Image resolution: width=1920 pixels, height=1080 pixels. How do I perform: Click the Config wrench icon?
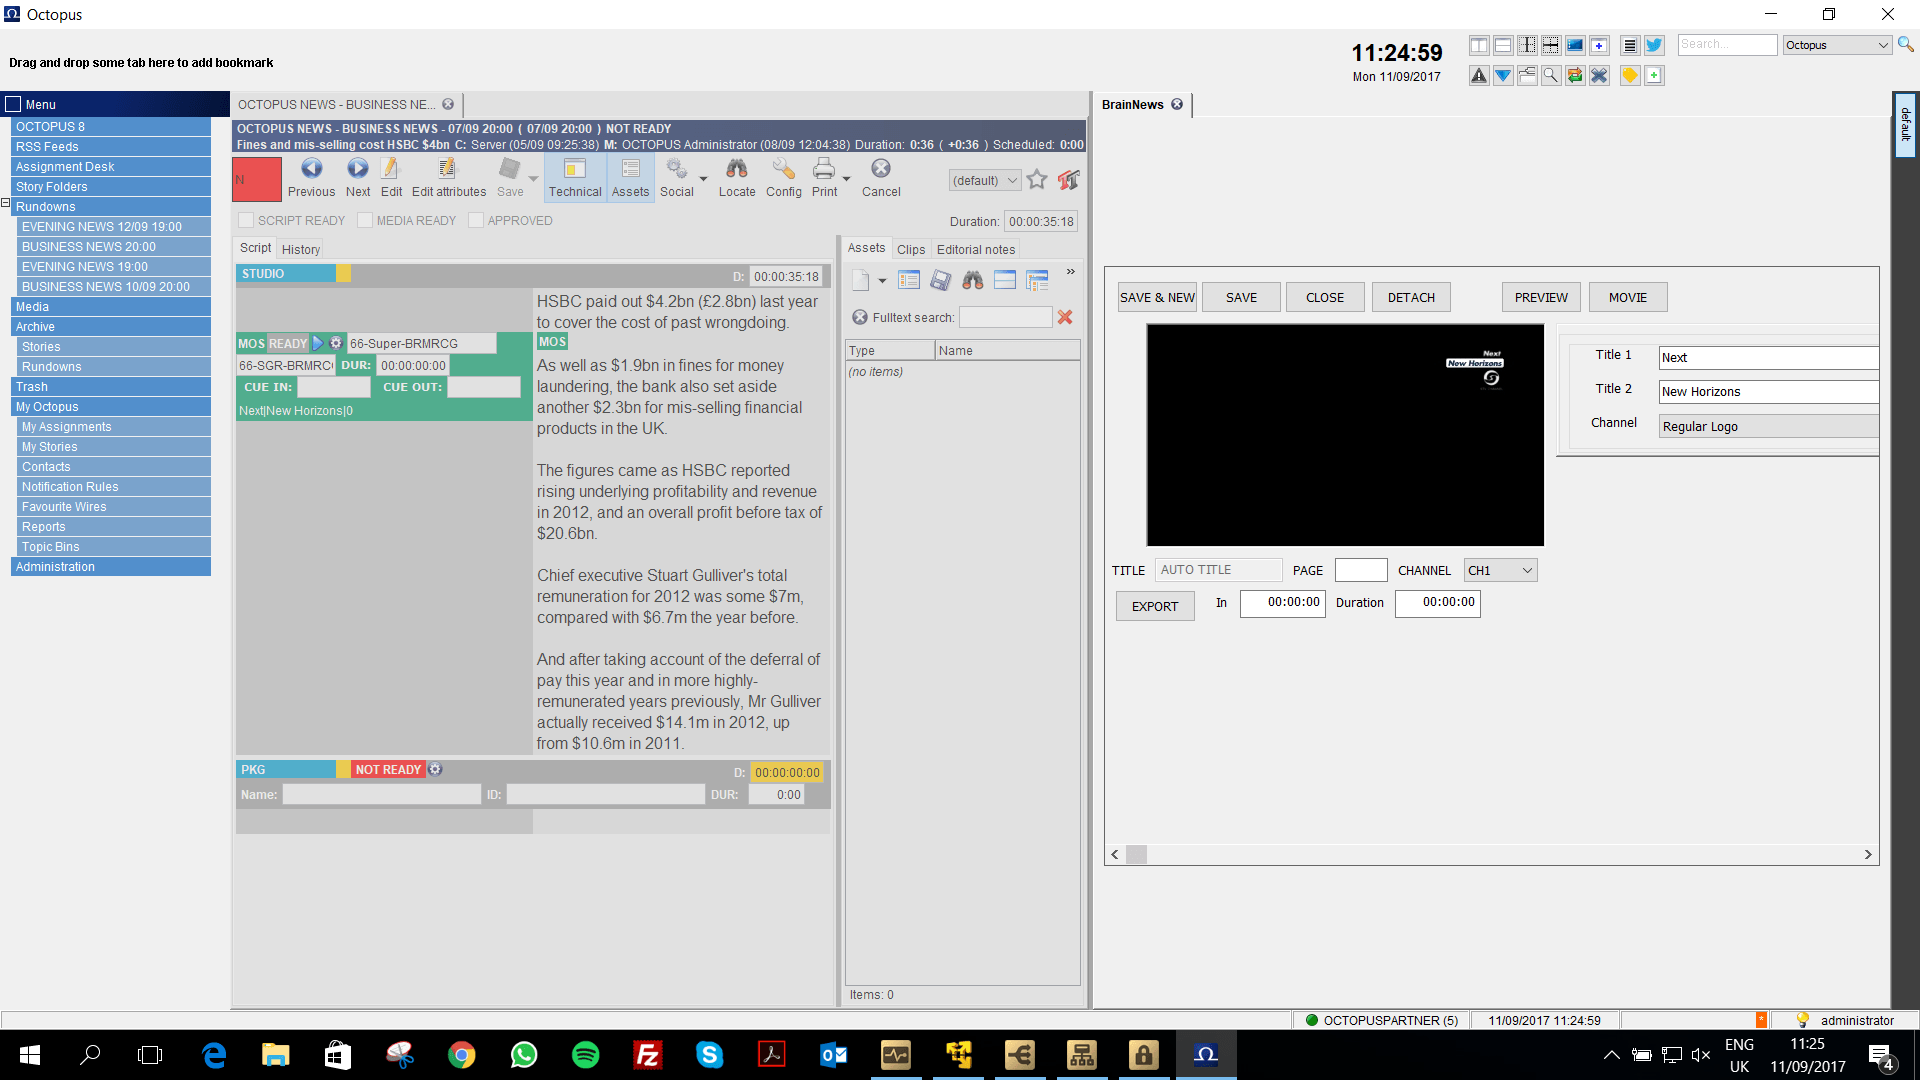(x=783, y=169)
